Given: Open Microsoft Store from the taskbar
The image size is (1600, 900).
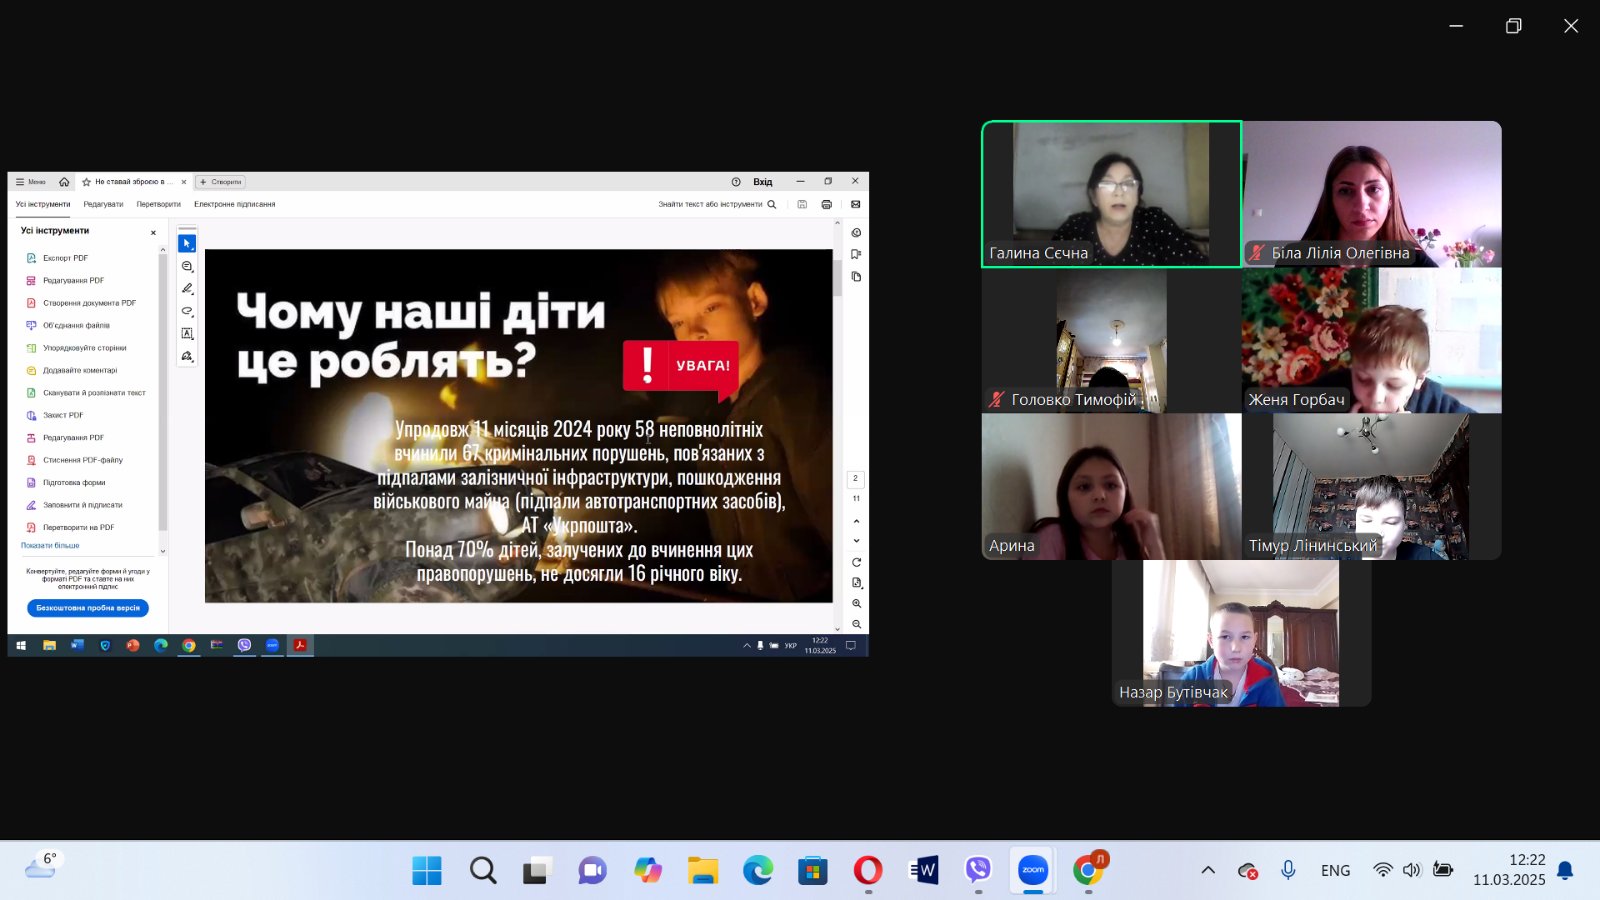Looking at the screenshot, I should click(x=813, y=870).
